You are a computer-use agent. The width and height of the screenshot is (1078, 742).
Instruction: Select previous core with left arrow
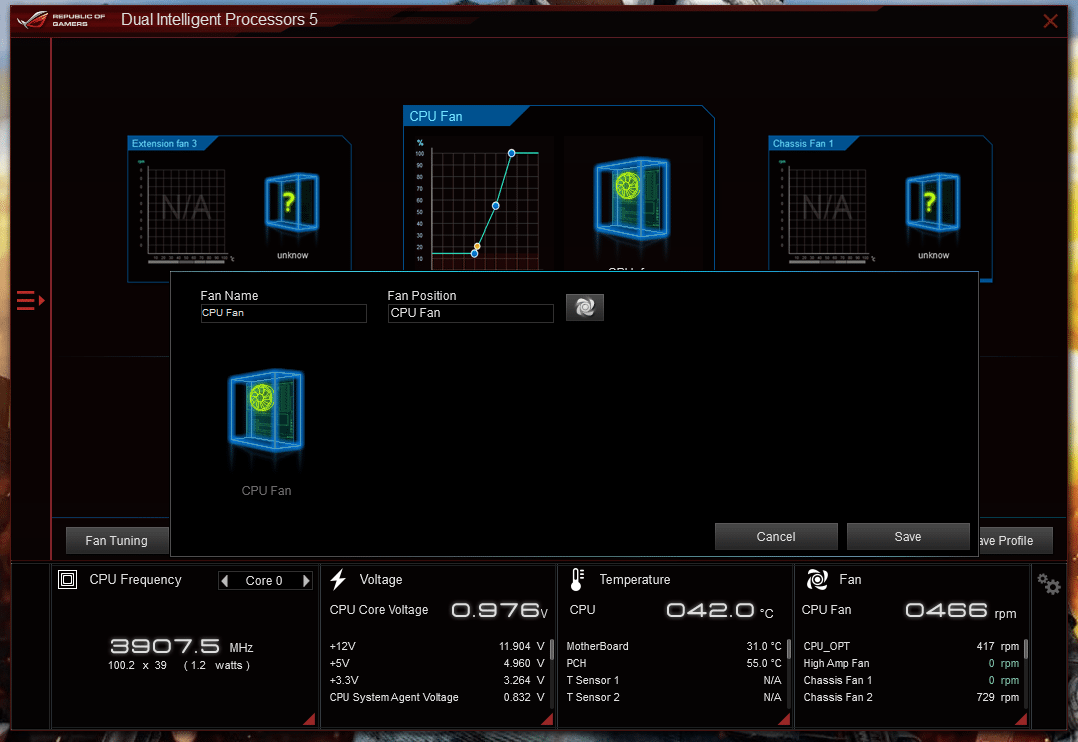click(x=224, y=581)
